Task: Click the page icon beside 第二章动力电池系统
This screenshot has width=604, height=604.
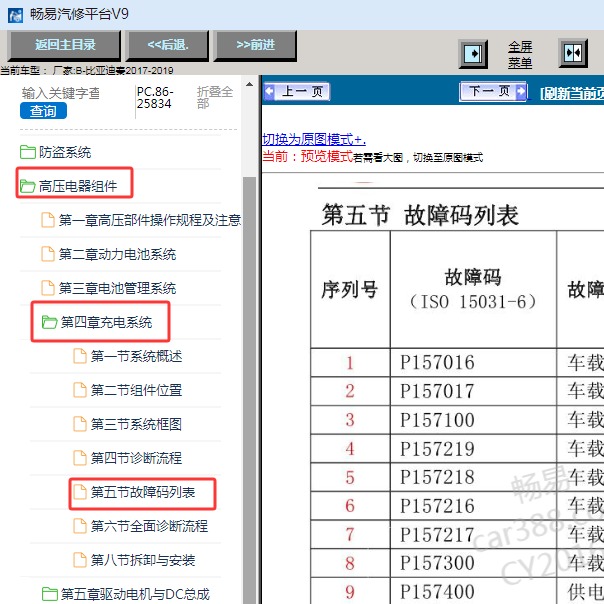Action: [x=48, y=254]
